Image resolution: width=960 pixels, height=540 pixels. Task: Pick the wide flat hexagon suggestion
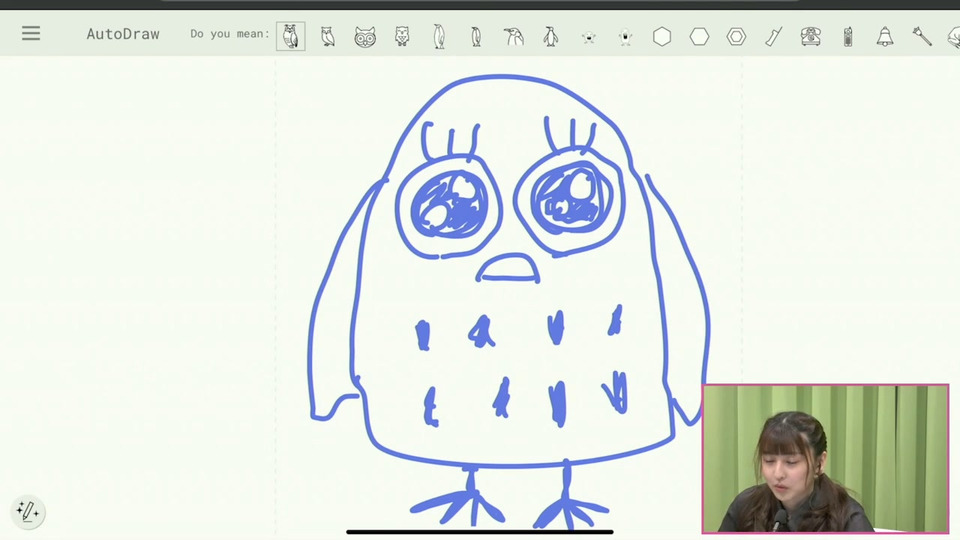click(x=699, y=37)
